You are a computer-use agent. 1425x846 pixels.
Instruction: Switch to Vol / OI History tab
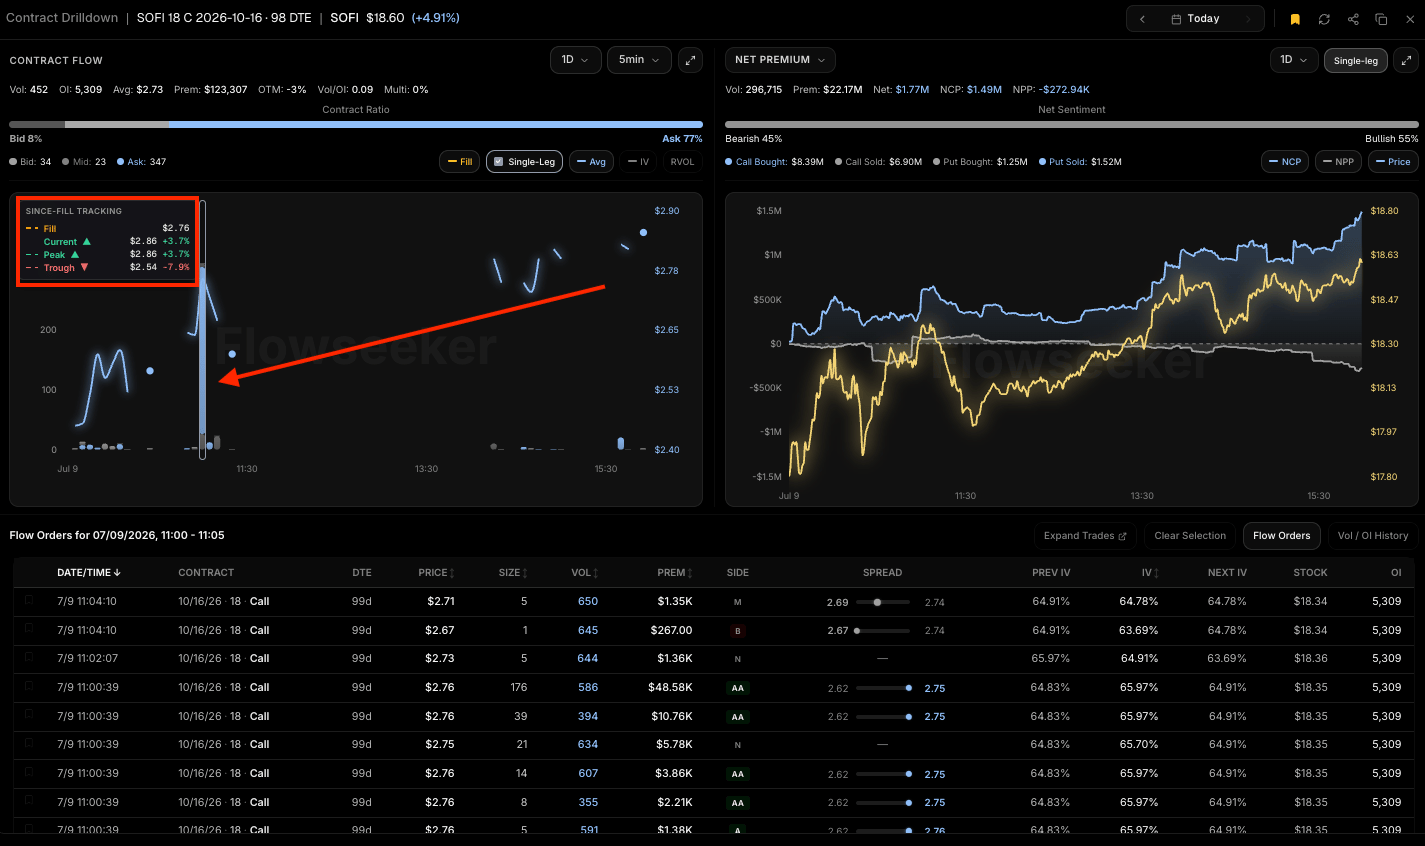pos(1373,536)
